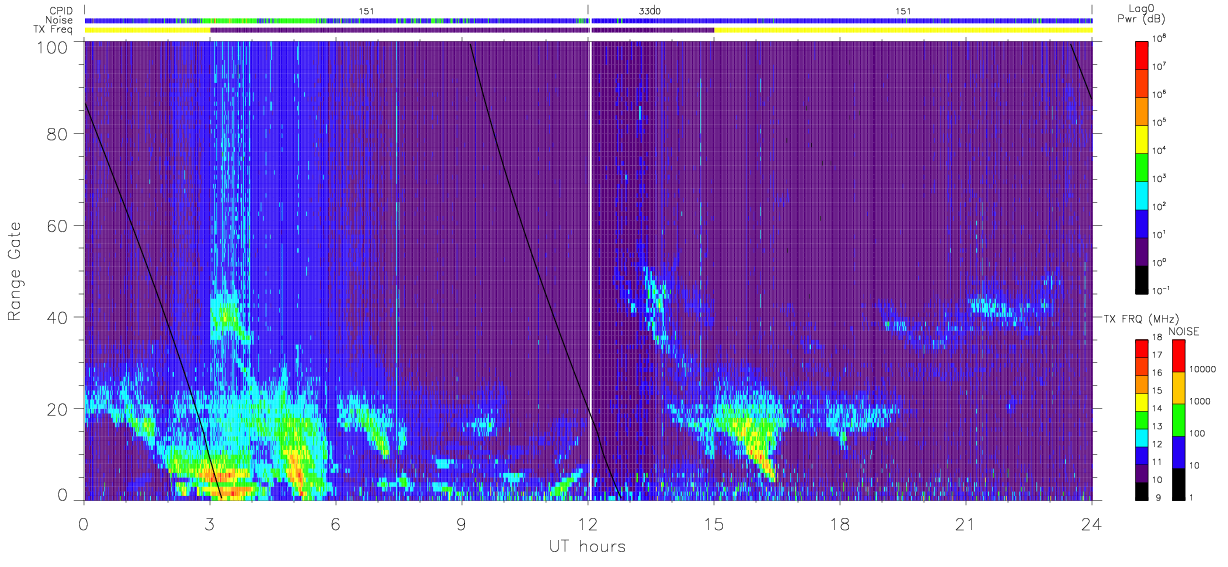
Task: Click the 'CPID' row label
Action: tap(59, 11)
